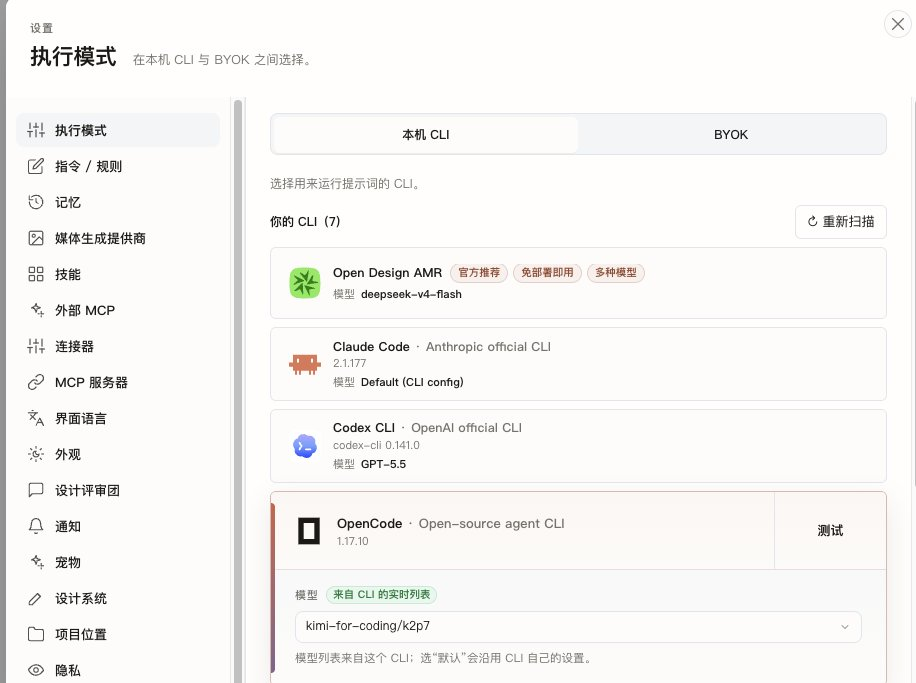Click the 外观 sun icon
Viewport: 916px width, 683px height.
click(36, 454)
